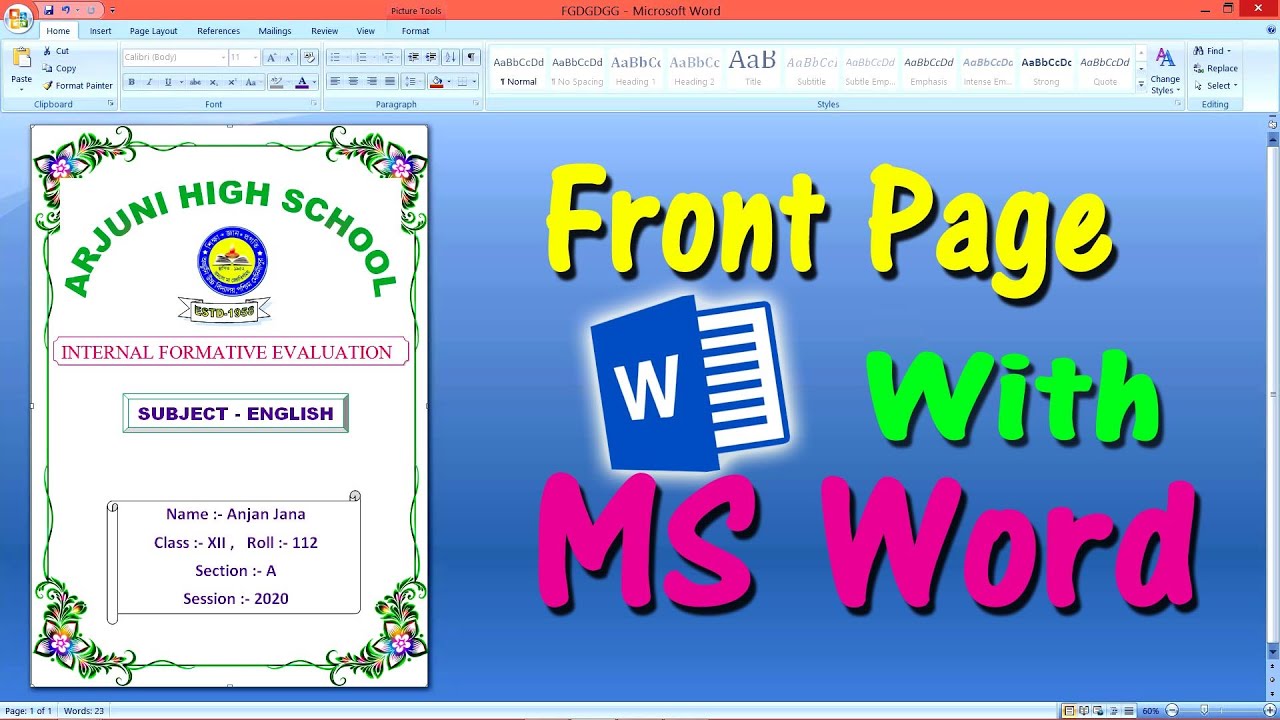This screenshot has height=720, width=1280.
Task: Open the Select dropdown in Editing
Action: (x=1216, y=85)
